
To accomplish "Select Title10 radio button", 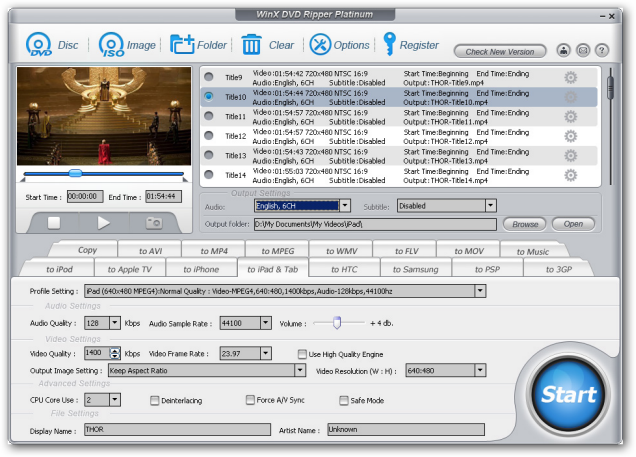I will [209, 96].
